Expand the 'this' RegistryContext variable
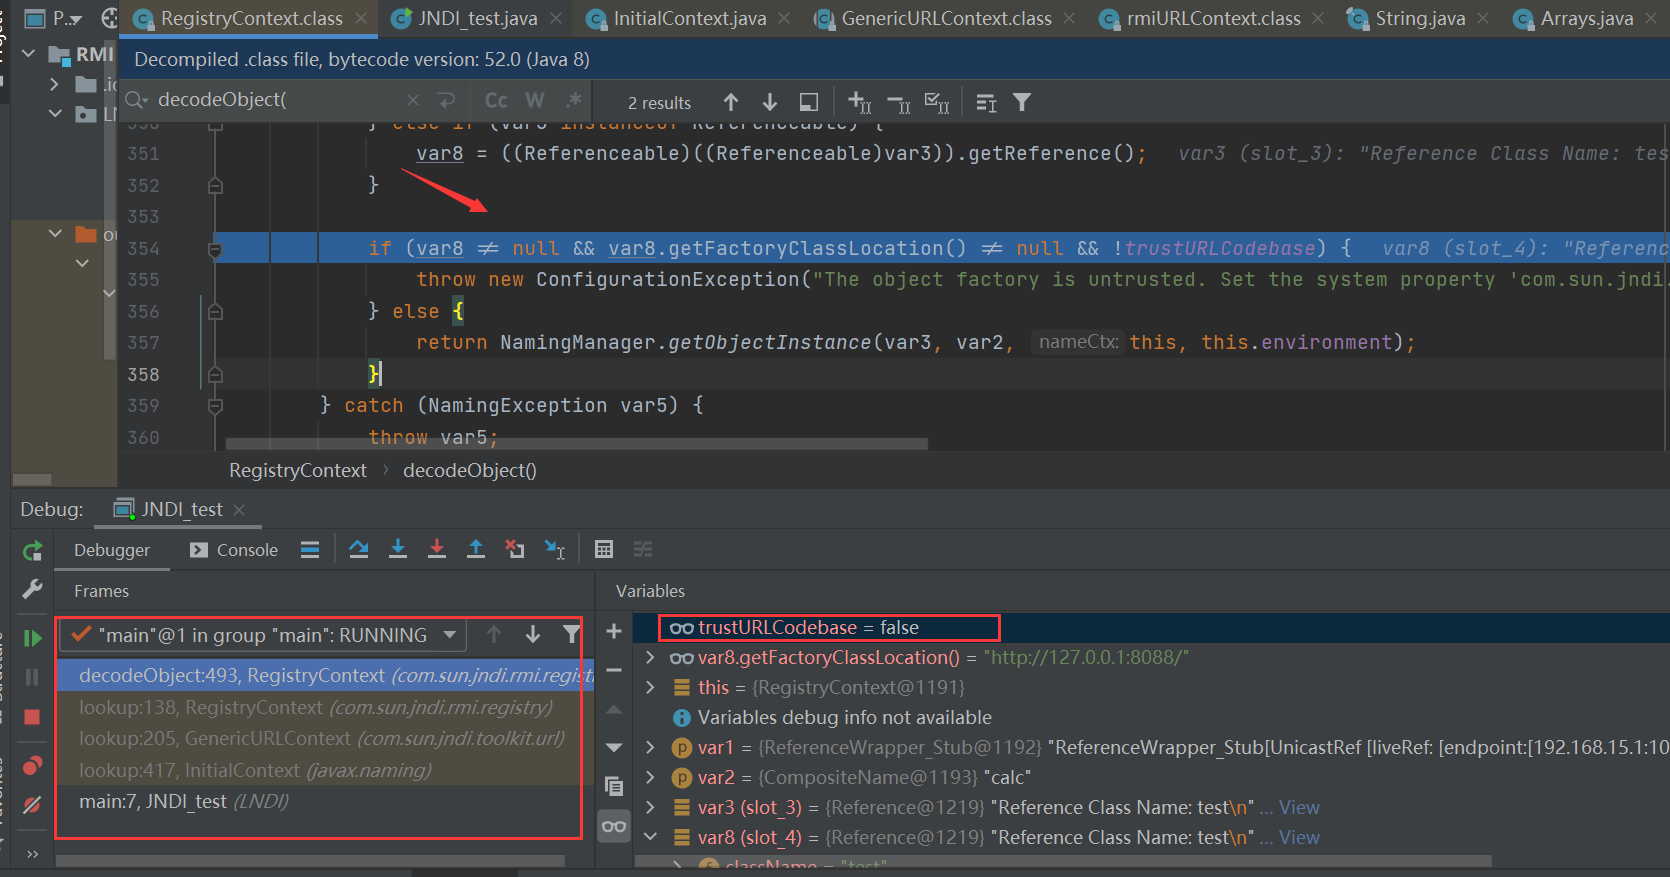Image resolution: width=1670 pixels, height=877 pixels. pos(650,687)
